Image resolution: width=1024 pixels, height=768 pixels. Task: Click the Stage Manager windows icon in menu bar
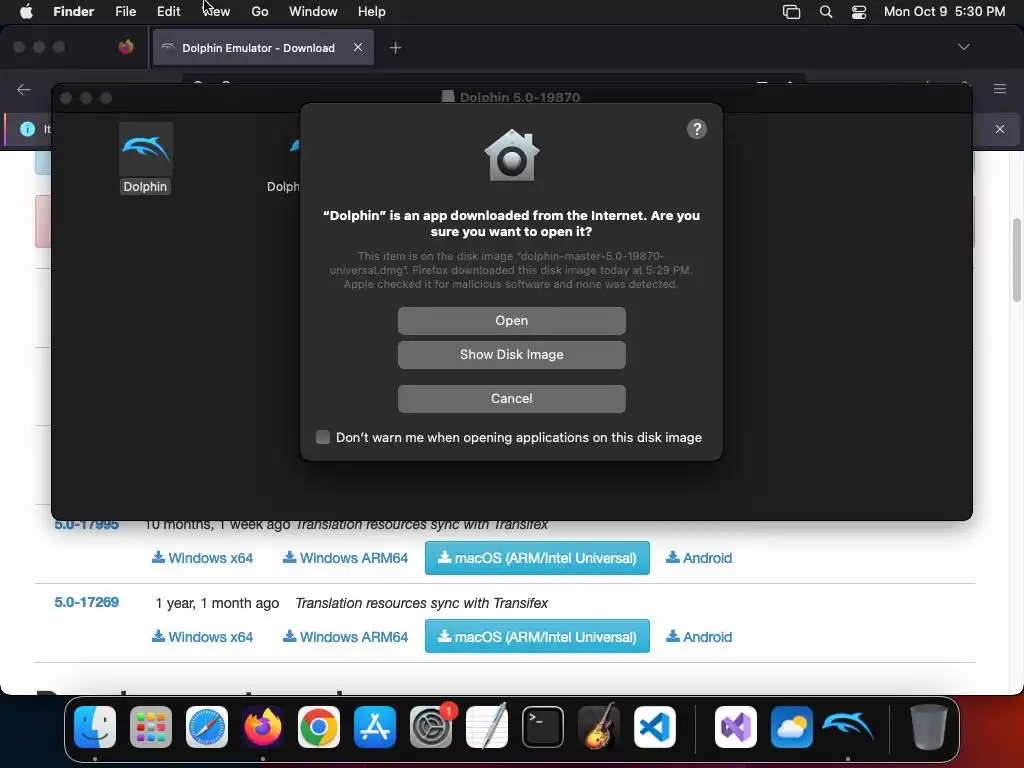coord(792,11)
